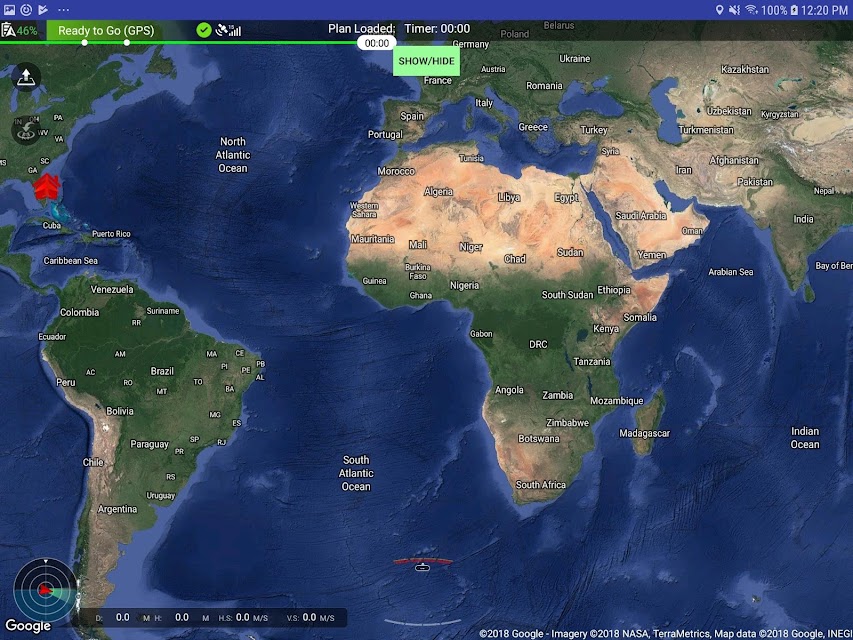
Task: Select the first white dot on progress bar
Action: coord(84,42)
